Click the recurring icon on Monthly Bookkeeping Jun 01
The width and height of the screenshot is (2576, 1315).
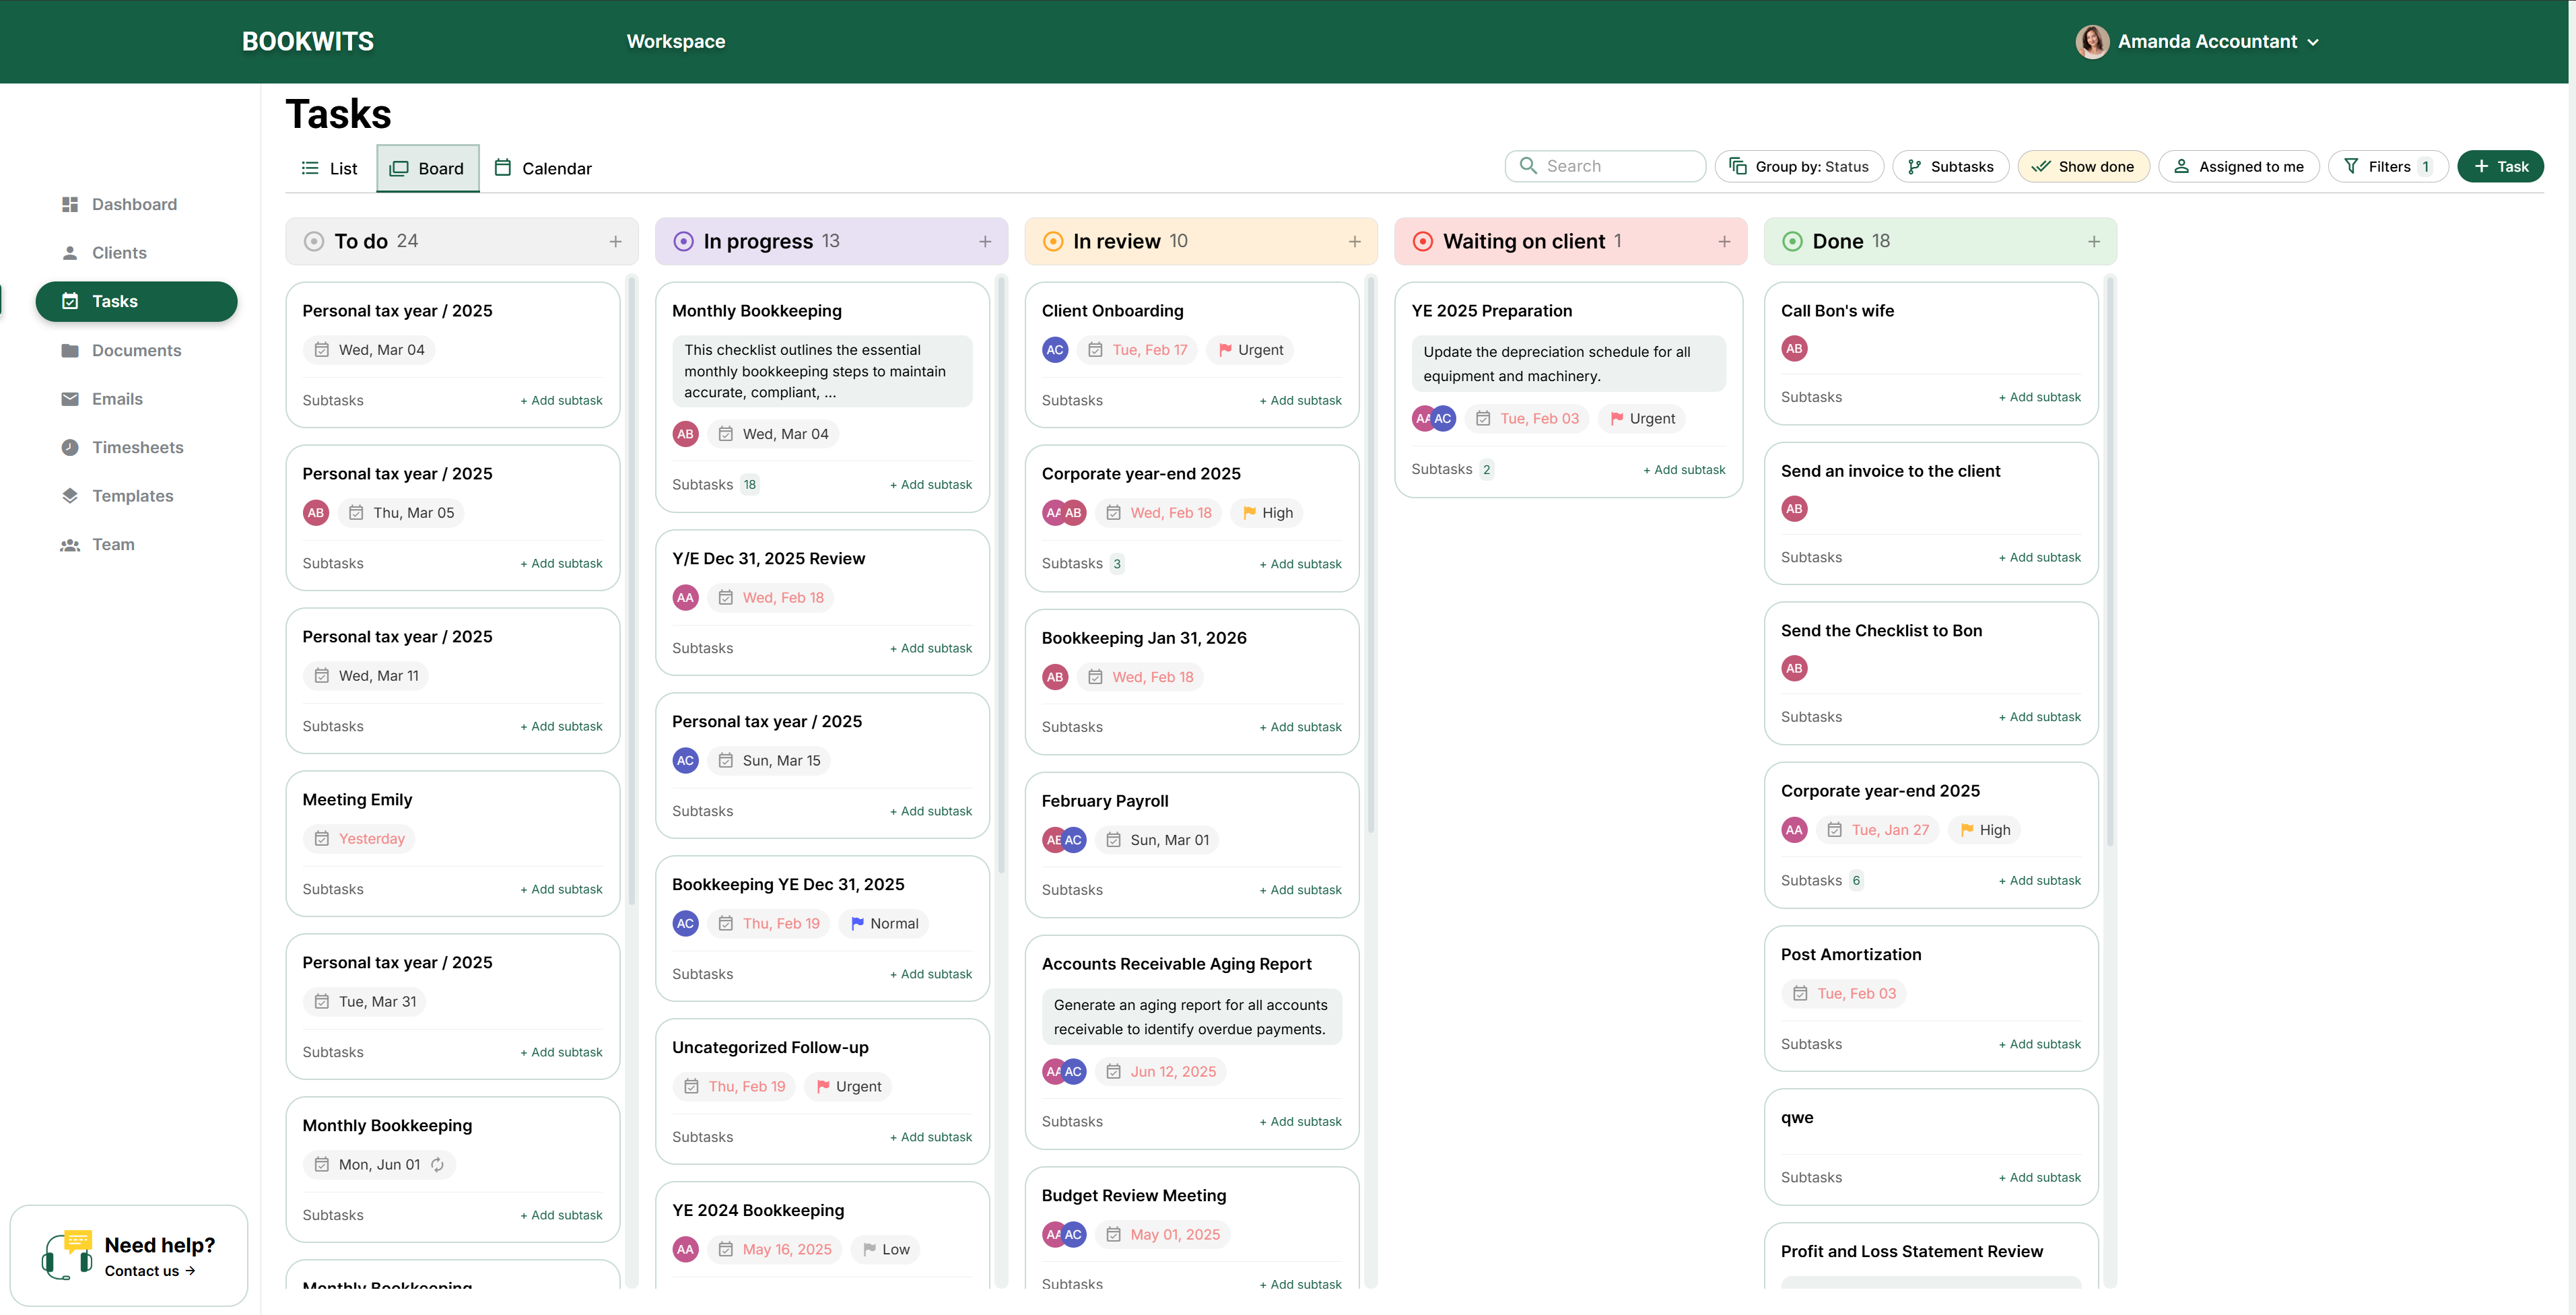point(437,1165)
